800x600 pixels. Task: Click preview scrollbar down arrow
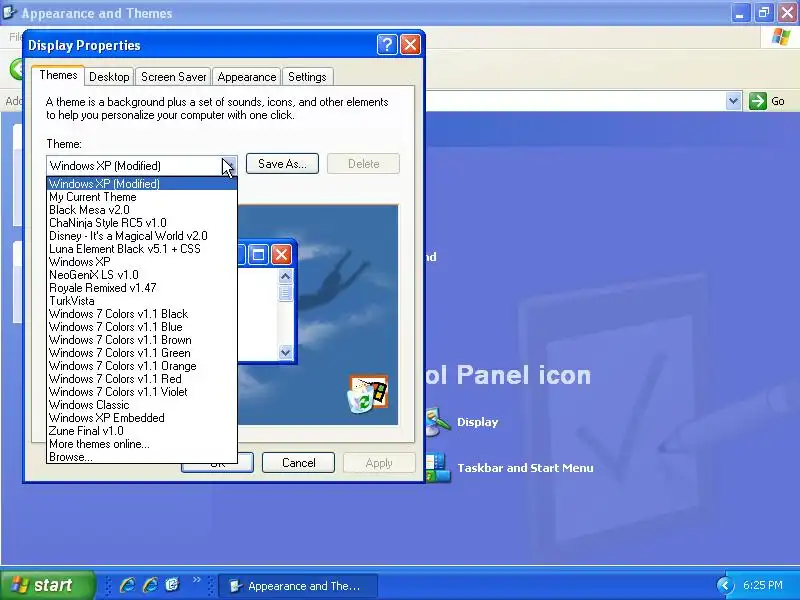285,352
